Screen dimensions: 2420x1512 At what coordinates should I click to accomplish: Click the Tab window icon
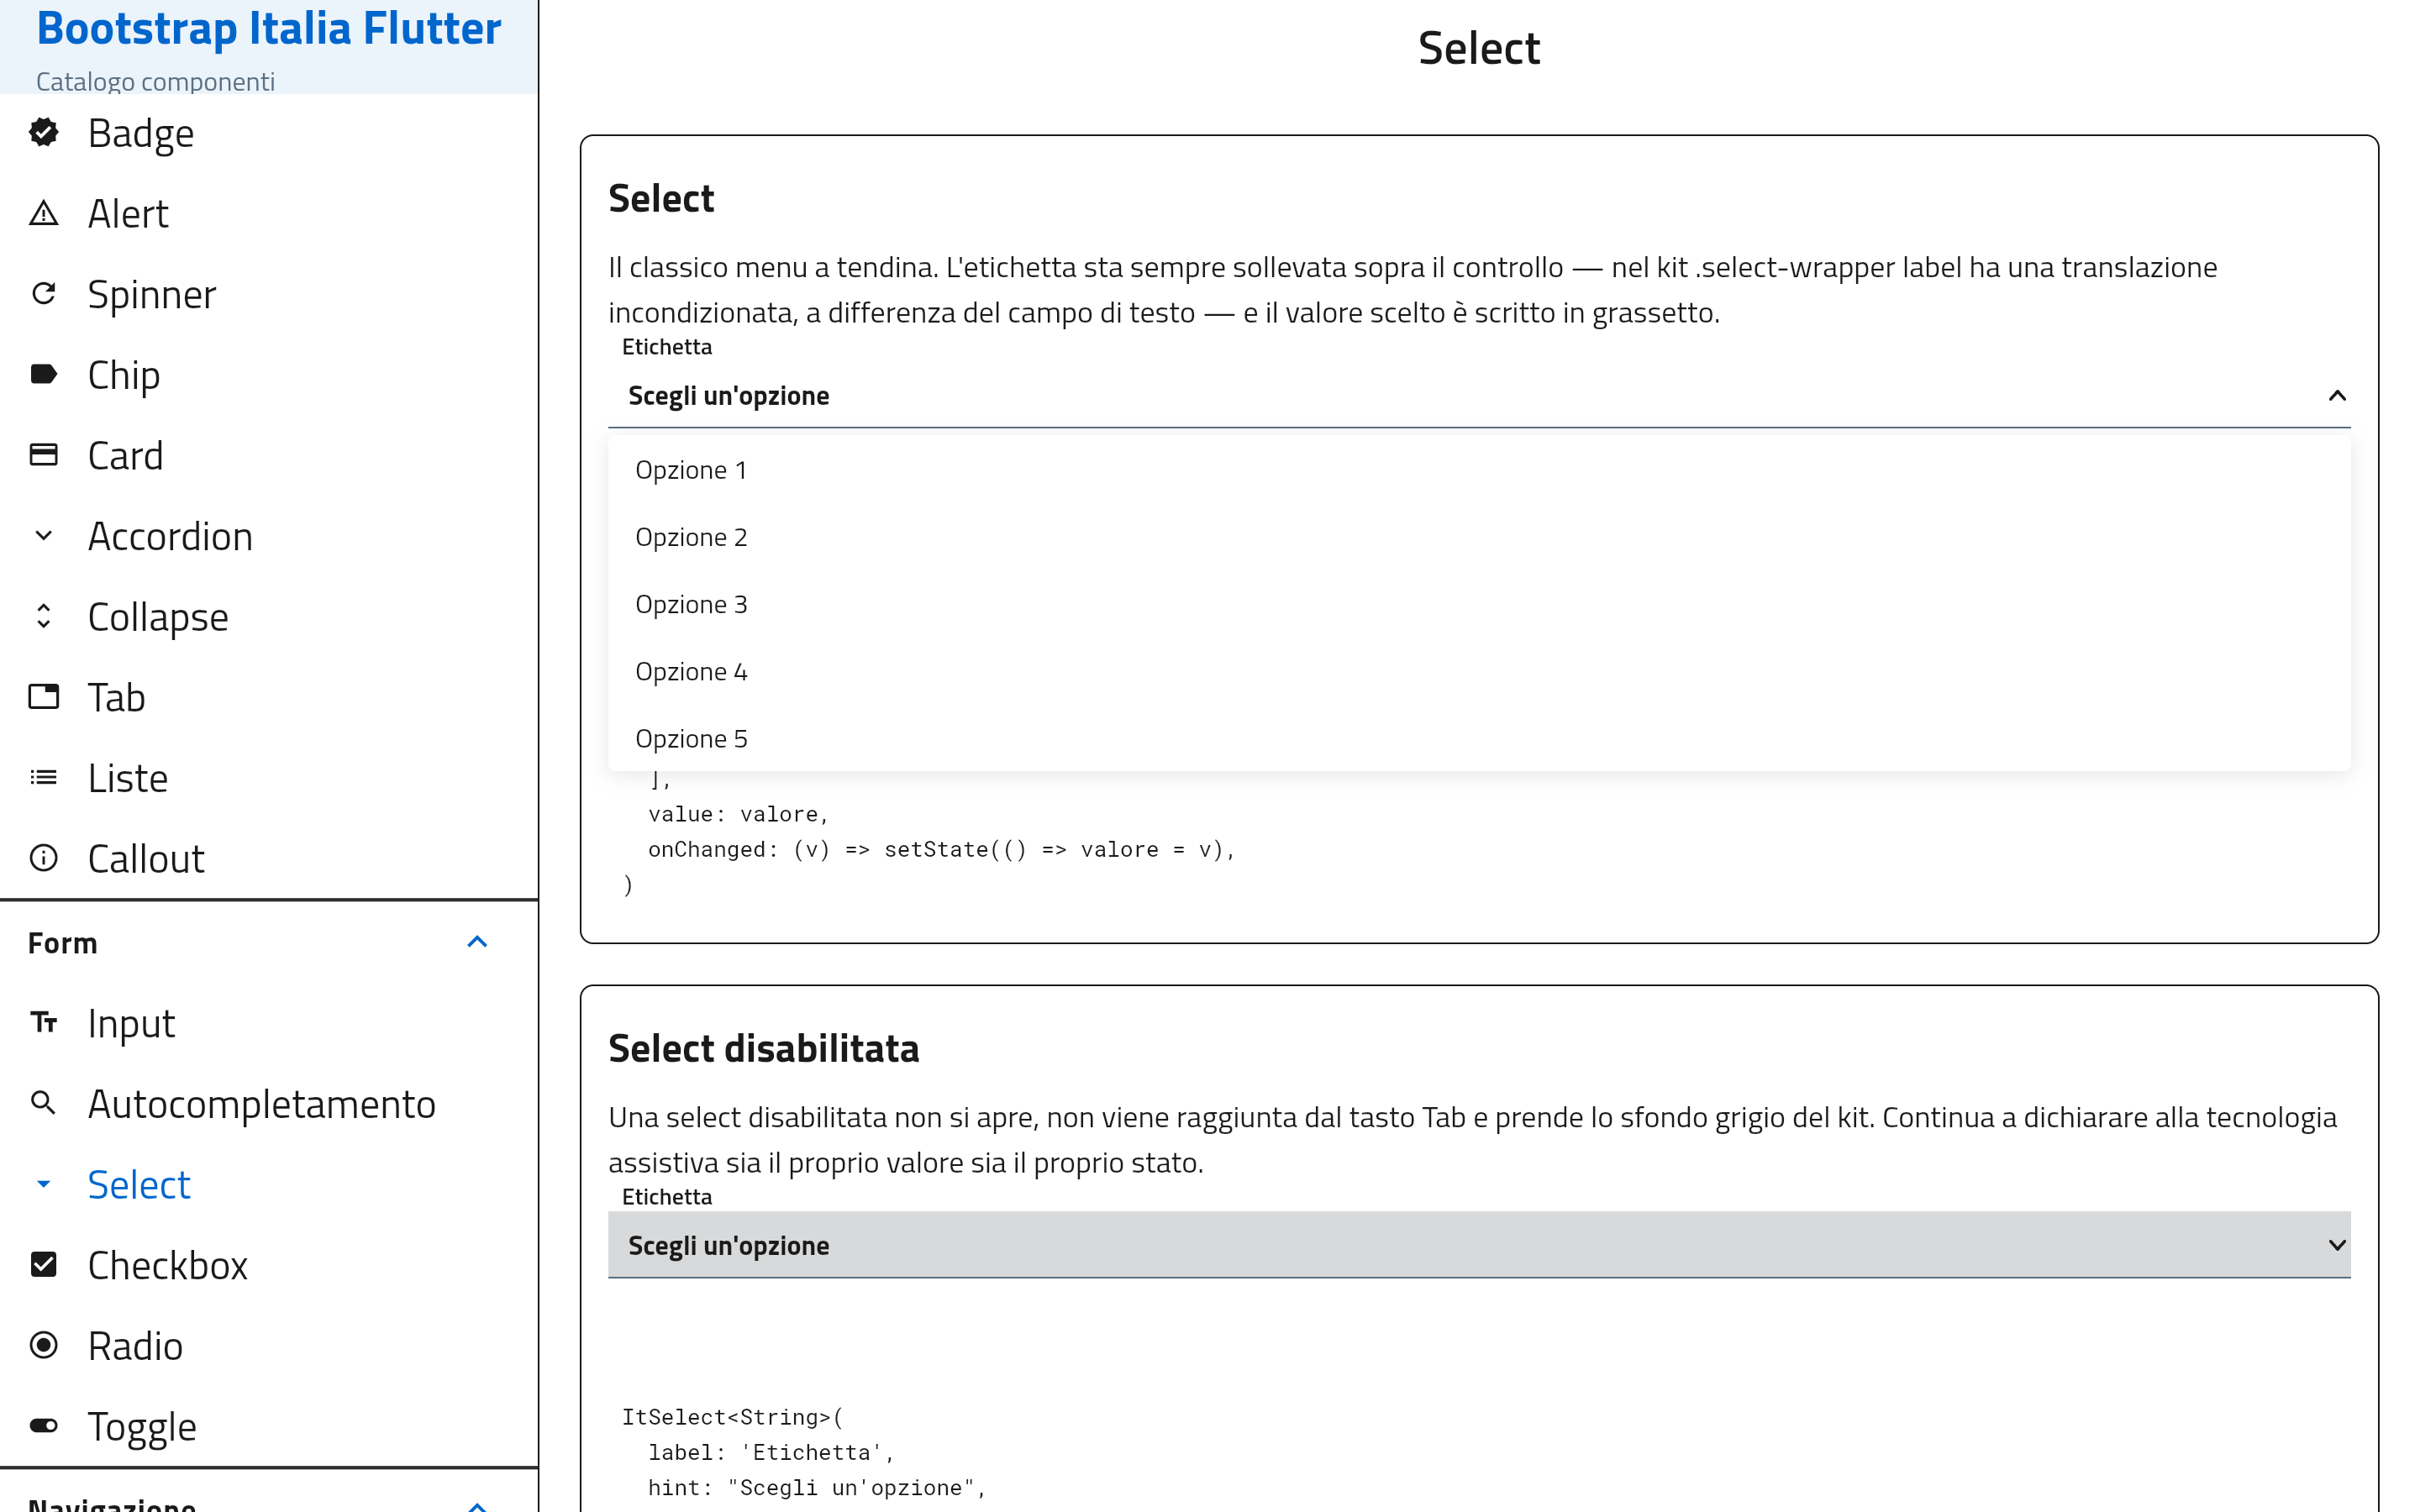coord(44,697)
